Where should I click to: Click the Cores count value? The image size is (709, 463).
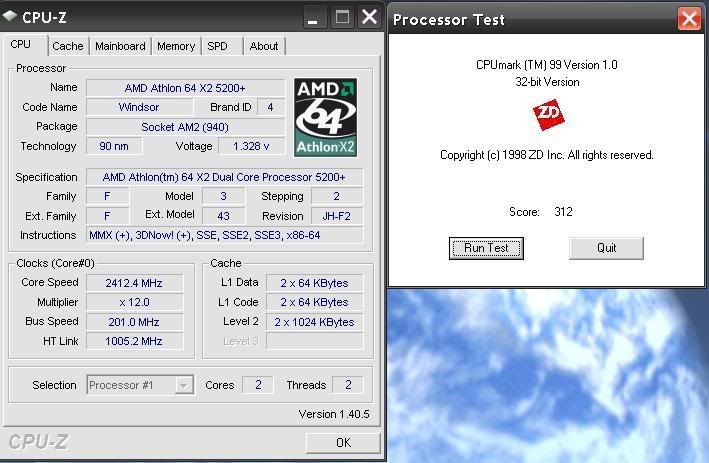click(x=258, y=385)
